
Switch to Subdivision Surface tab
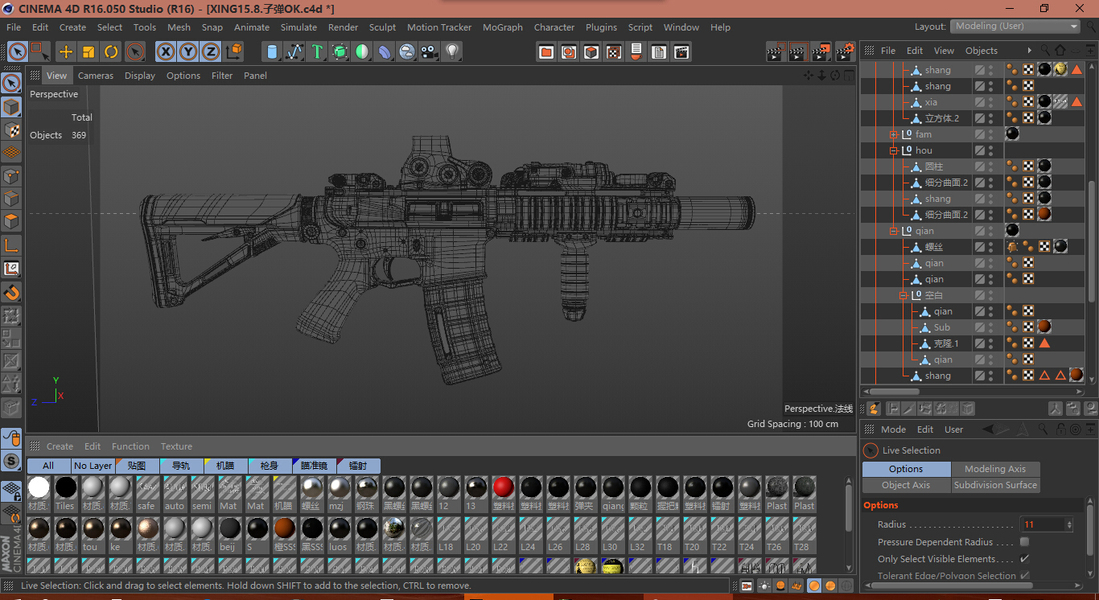[995, 485]
